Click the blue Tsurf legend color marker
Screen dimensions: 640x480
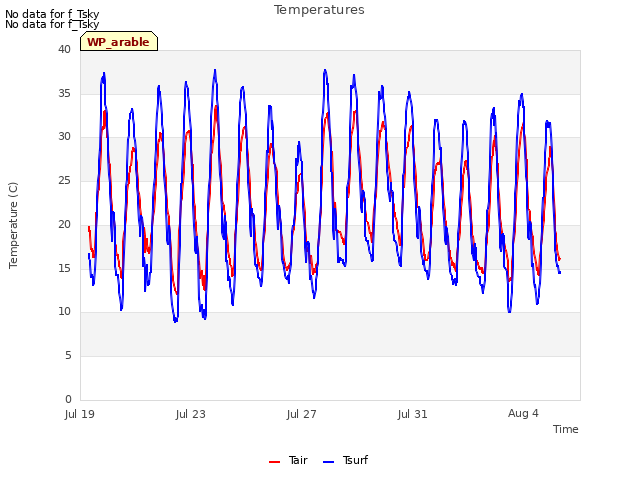pyautogui.click(x=328, y=462)
